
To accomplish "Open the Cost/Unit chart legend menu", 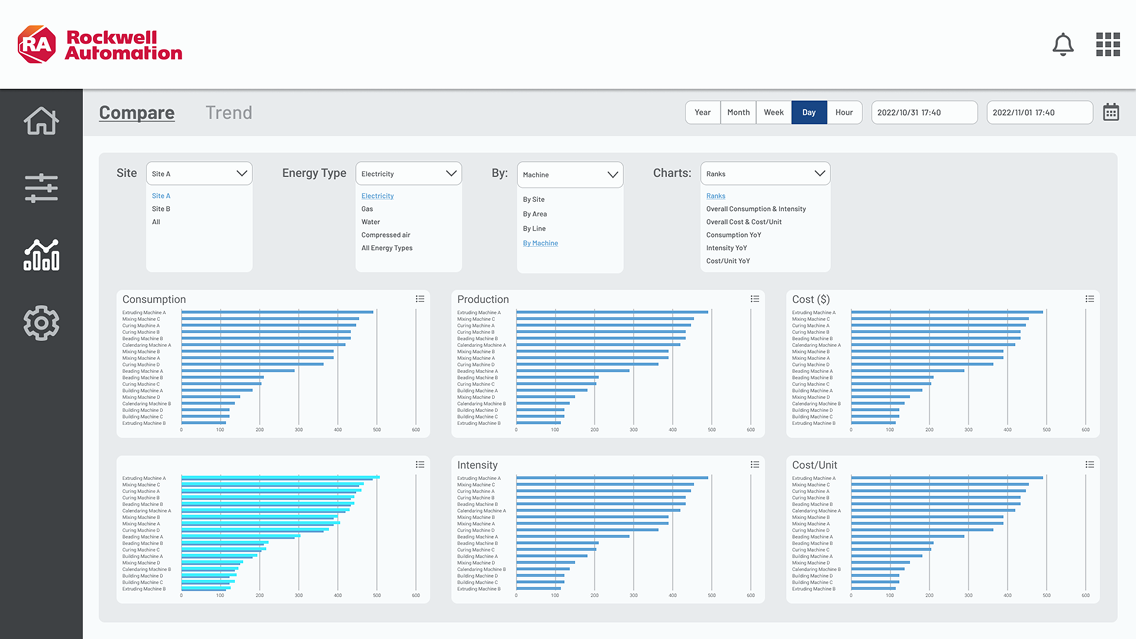I will coord(1089,464).
